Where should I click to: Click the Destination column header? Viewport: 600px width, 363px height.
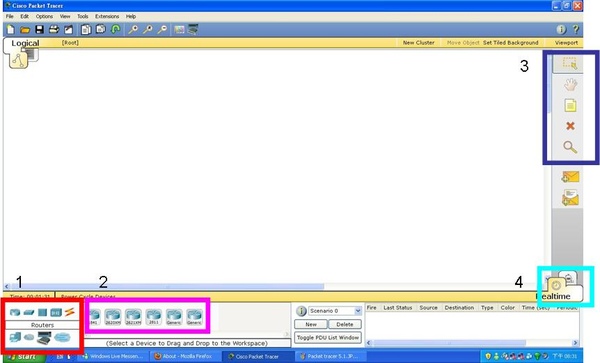tap(459, 308)
